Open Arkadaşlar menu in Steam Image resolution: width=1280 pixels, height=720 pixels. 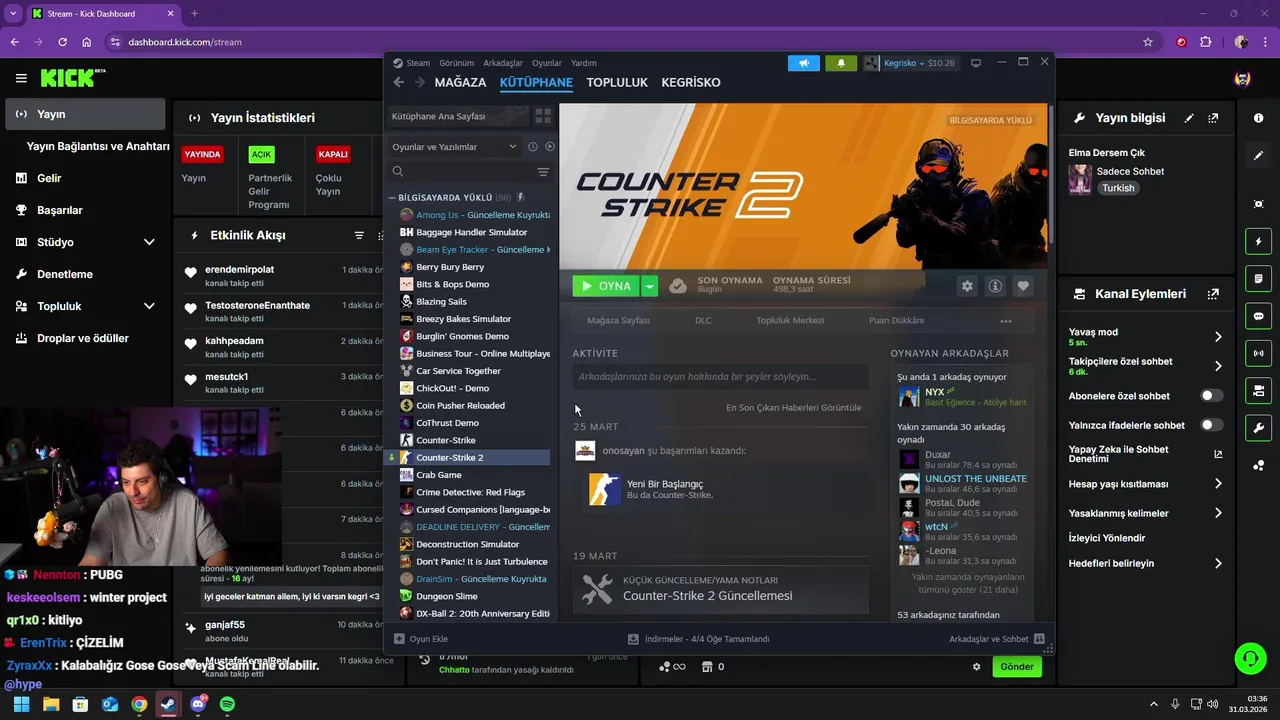pyautogui.click(x=503, y=63)
